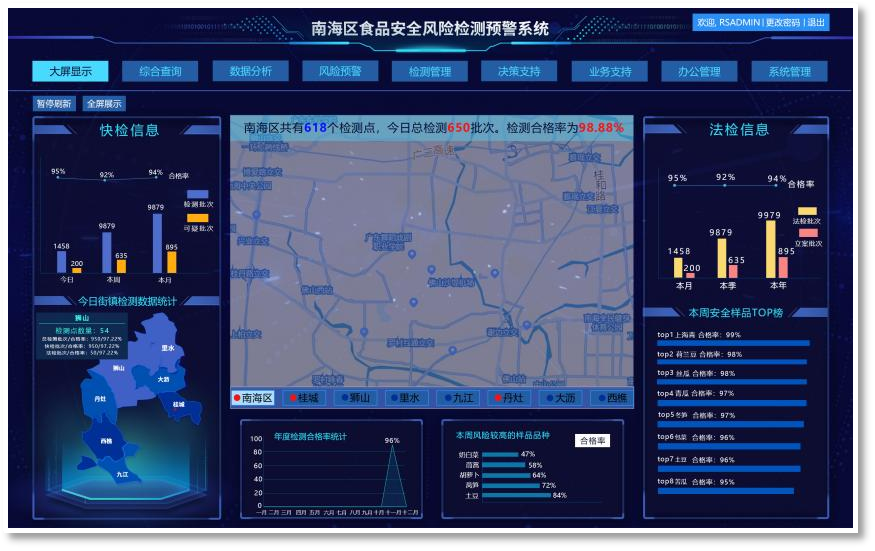Switch to the 风险预警 tab
Image resolution: width=875 pixels, height=551 pixels.
tap(340, 71)
